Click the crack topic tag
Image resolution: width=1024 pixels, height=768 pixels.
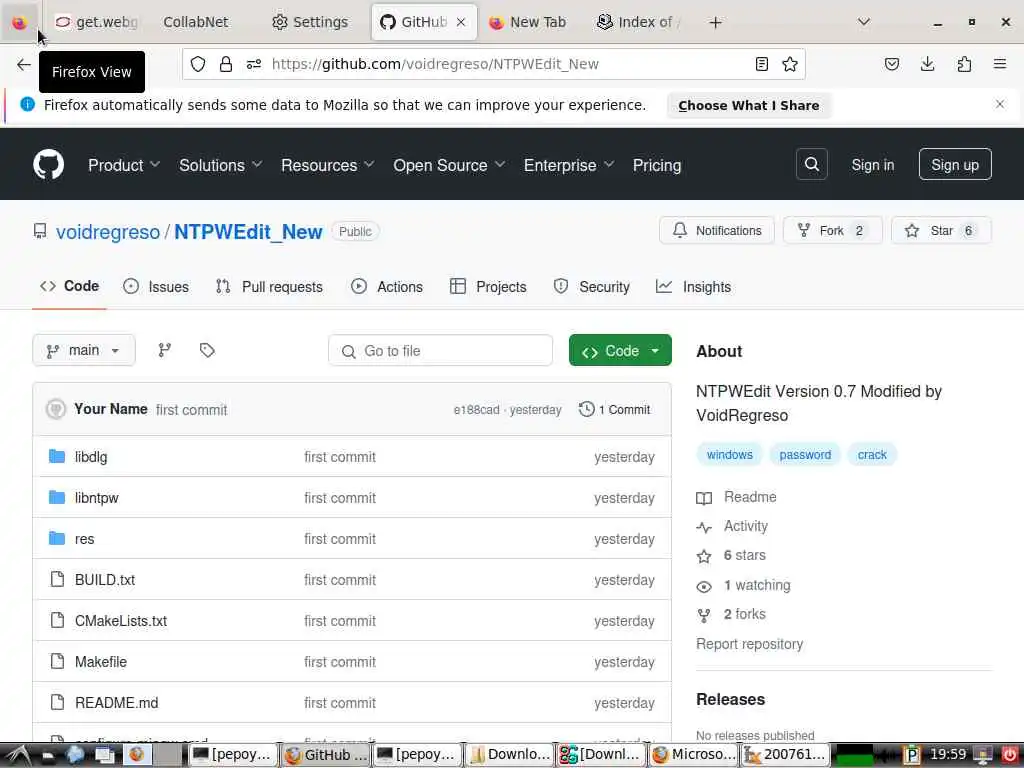872,455
